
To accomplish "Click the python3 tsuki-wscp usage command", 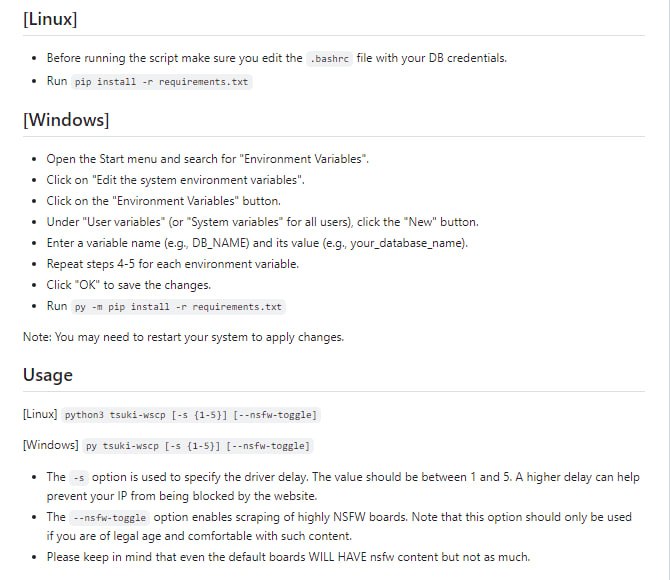I will point(192,414).
